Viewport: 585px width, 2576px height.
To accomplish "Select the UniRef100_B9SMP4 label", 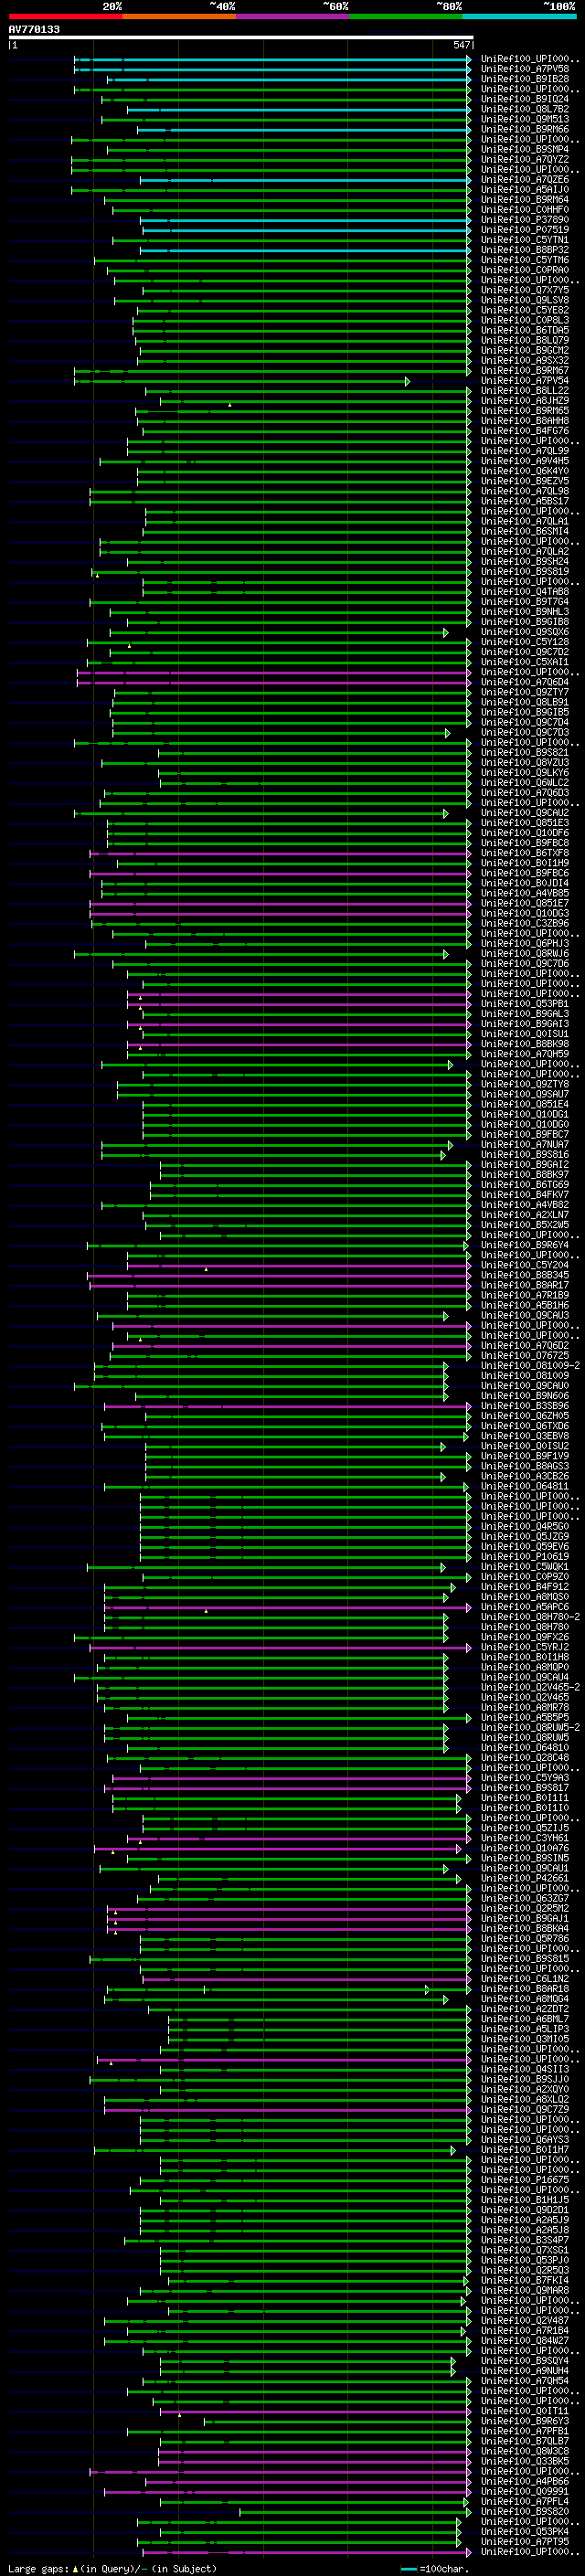I will pyautogui.click(x=525, y=149).
